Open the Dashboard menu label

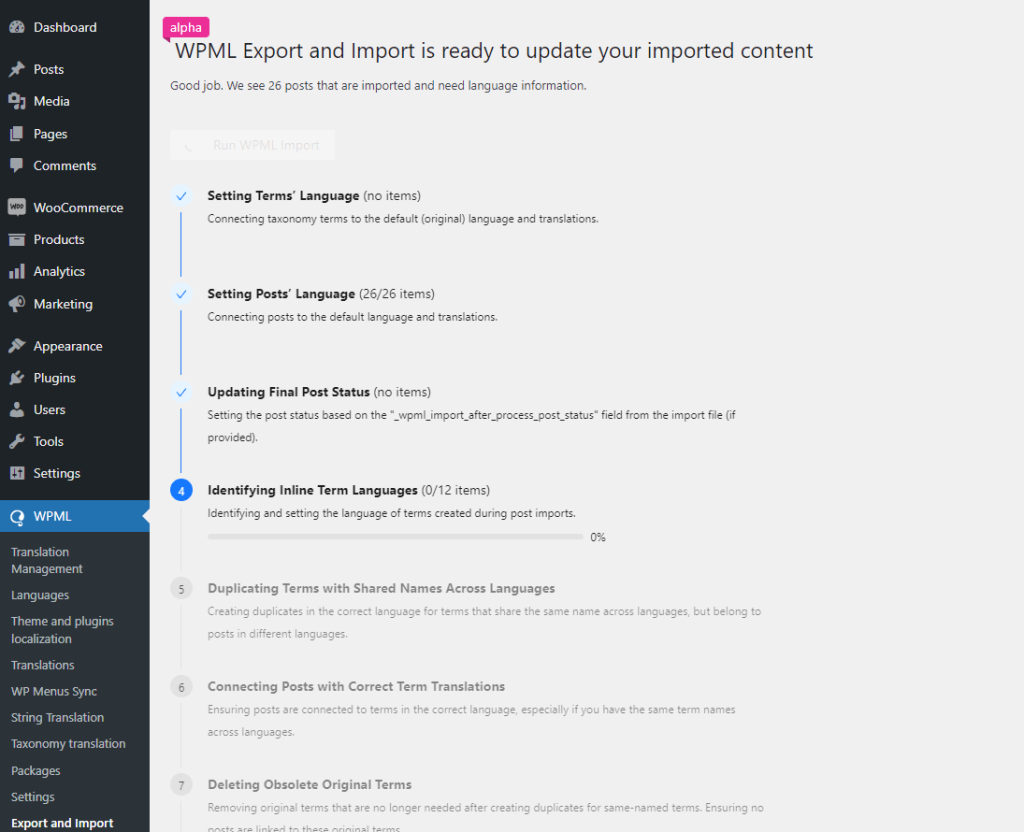(65, 27)
